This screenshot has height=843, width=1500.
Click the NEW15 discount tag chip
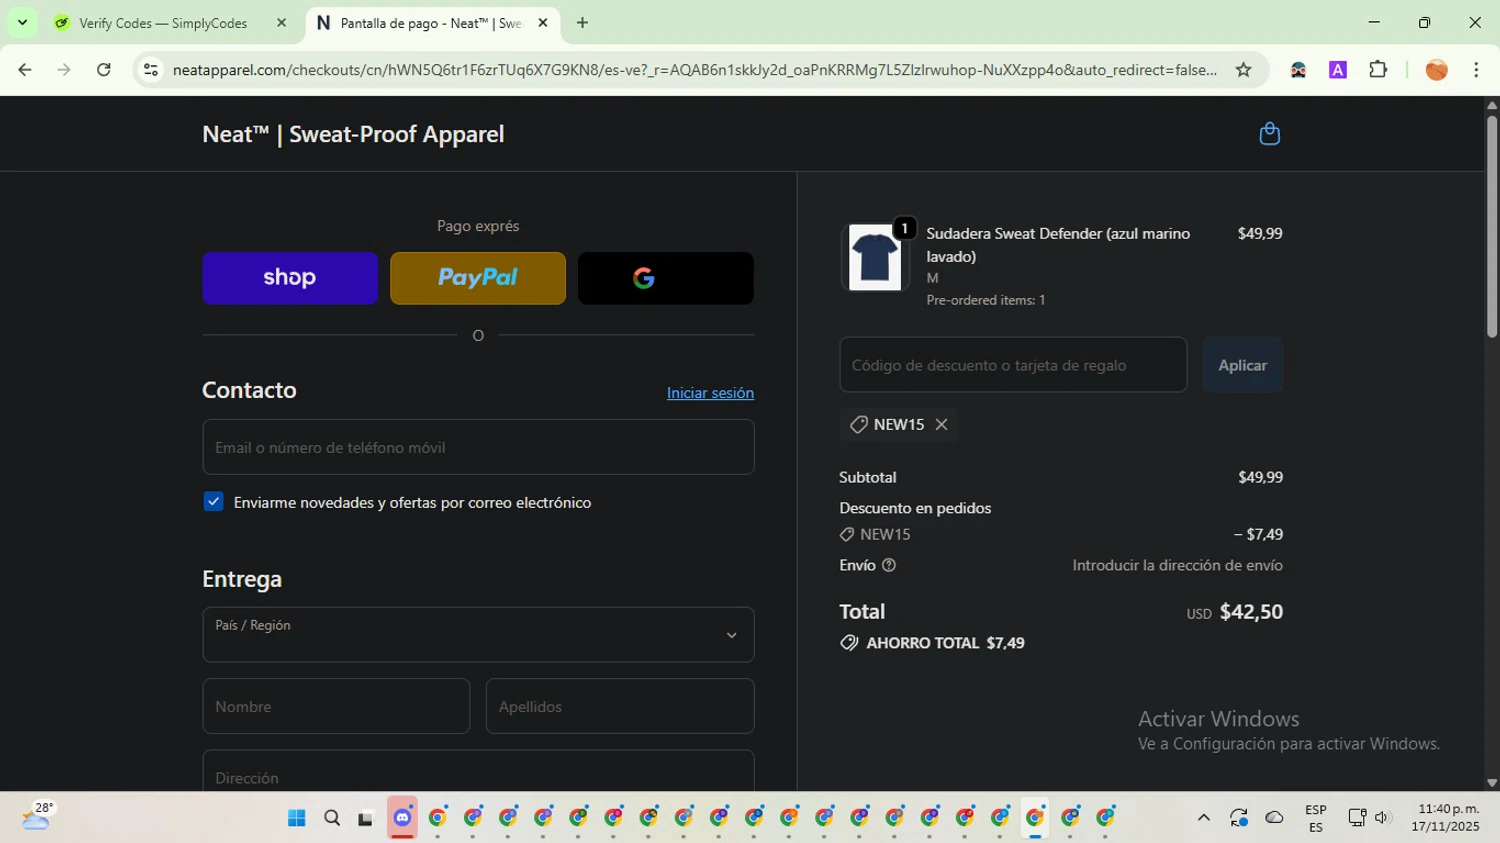[898, 425]
